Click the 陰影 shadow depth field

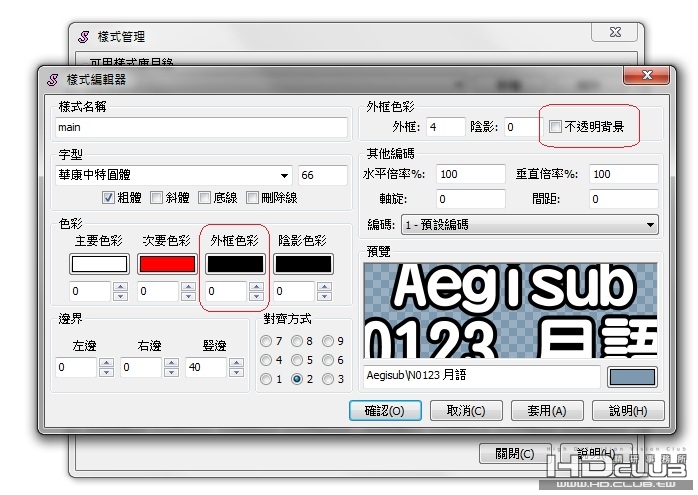(523, 127)
